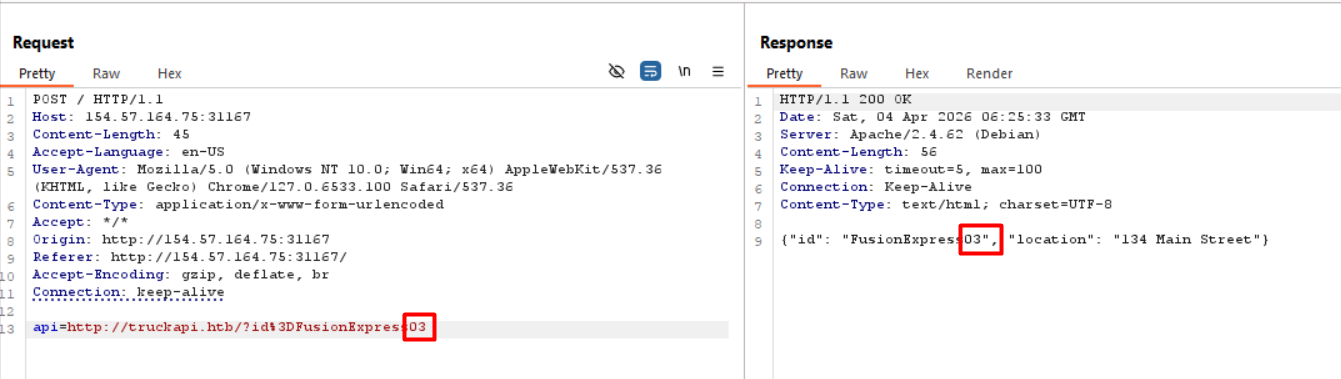Click the request 'Content-Length: 45' header
1341x379 pixels.
point(111,134)
